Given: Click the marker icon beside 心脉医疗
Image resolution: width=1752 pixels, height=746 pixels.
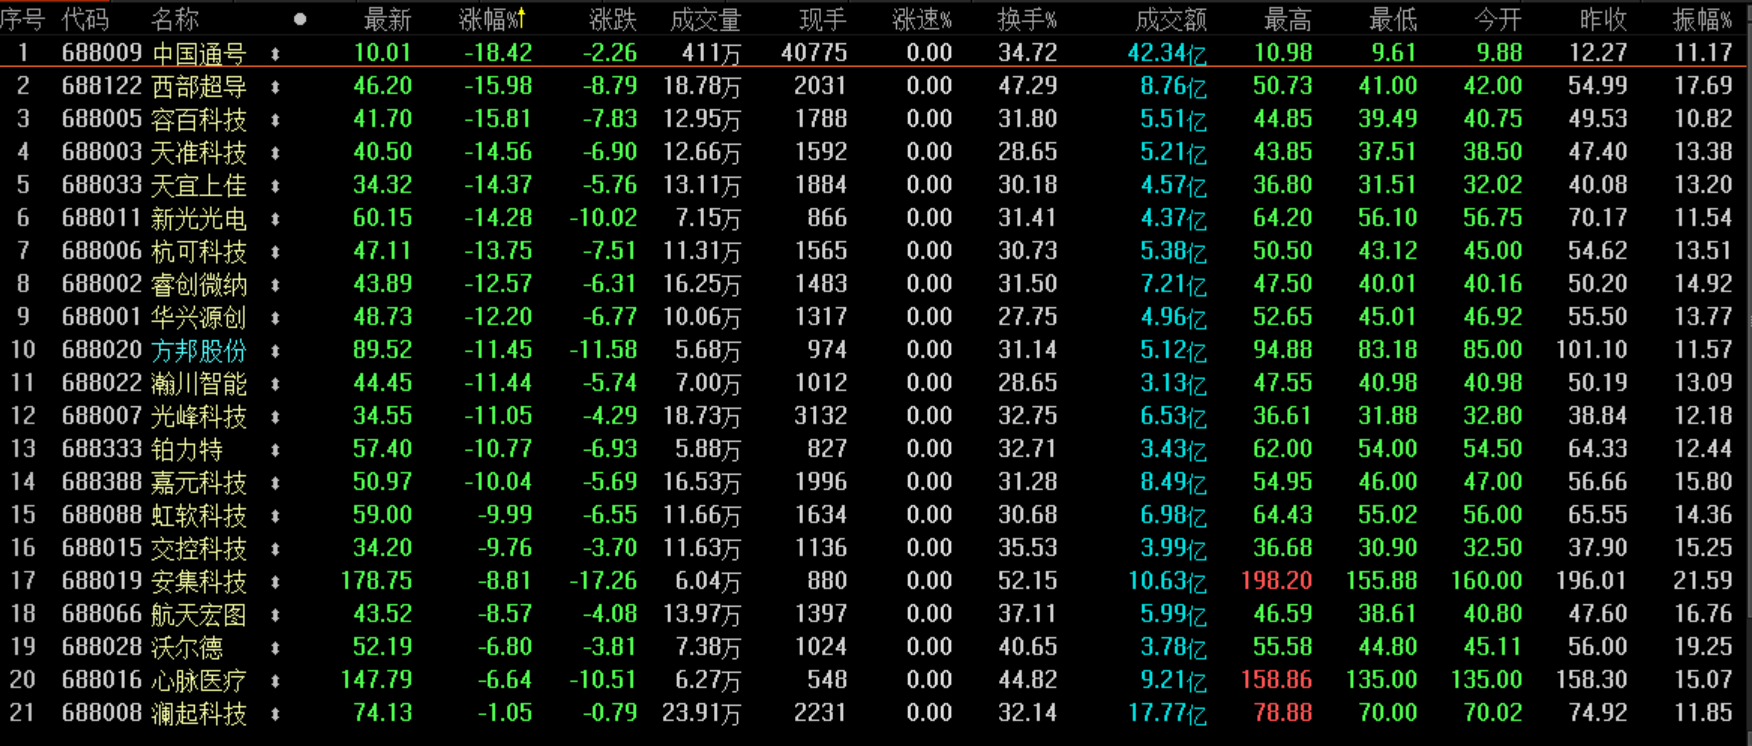Looking at the screenshot, I should (275, 681).
